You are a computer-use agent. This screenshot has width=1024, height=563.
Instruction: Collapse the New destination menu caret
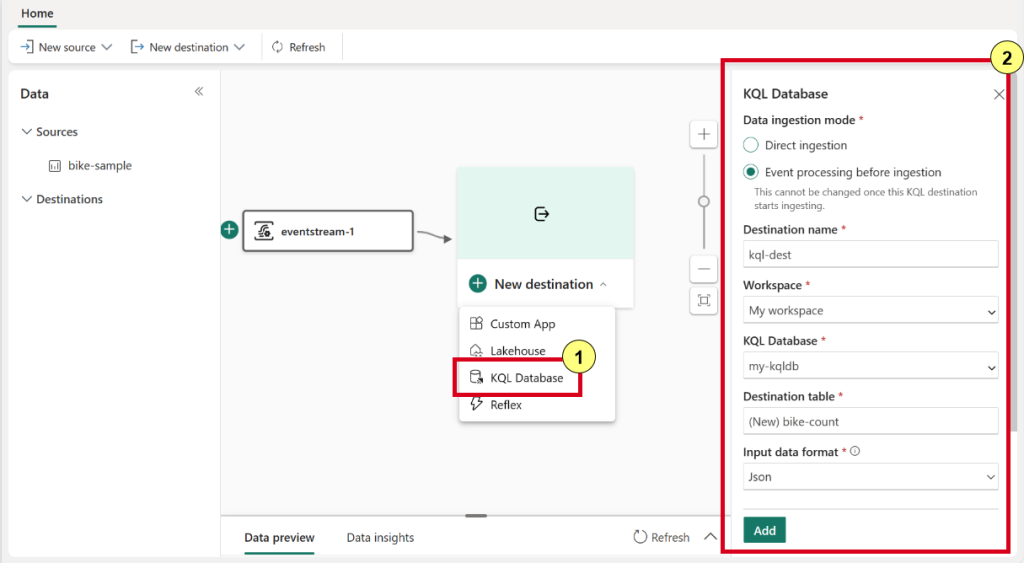[603, 284]
